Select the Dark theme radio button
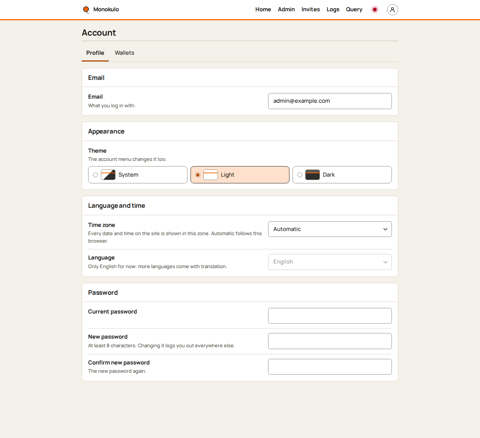Viewport: 480px width, 438px height. point(300,175)
